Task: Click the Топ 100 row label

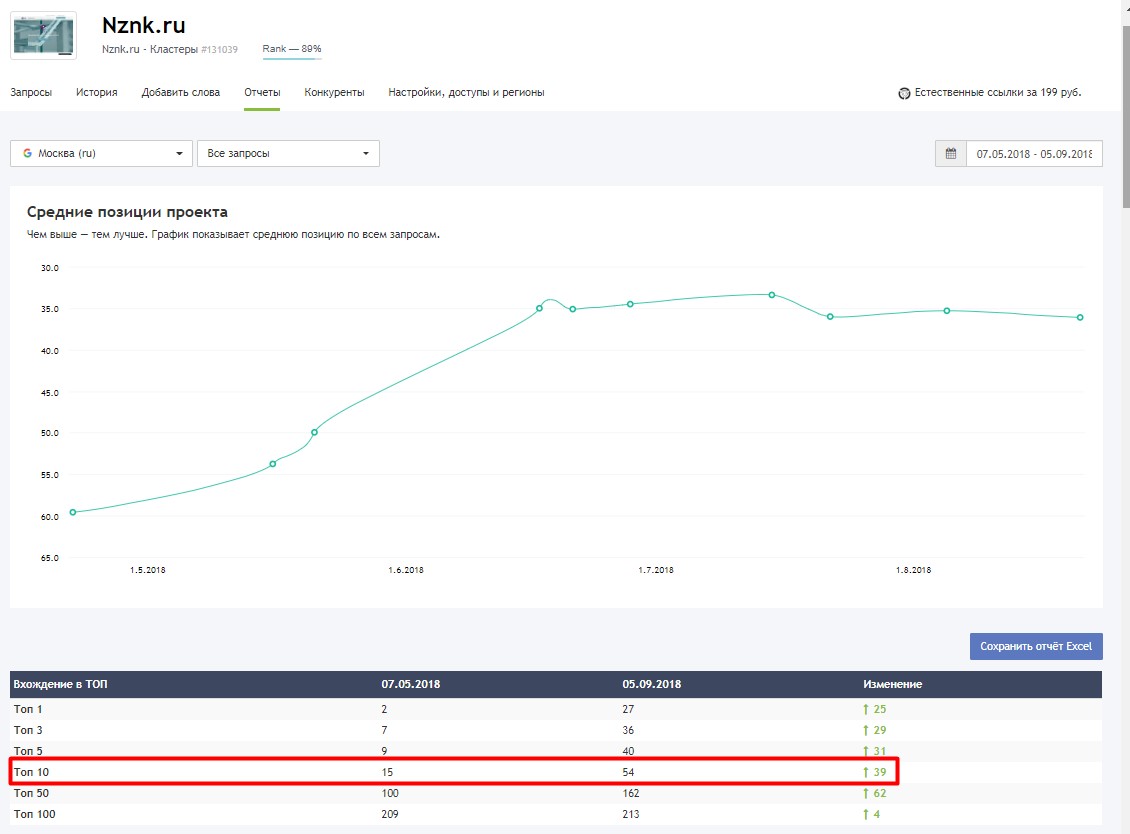Action: [34, 814]
